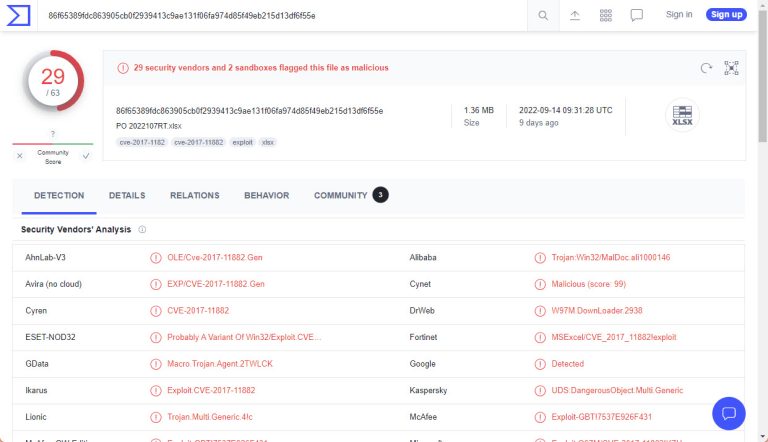Click the 1.36 MB size value
Image resolution: width=768 pixels, height=442 pixels.
point(479,110)
